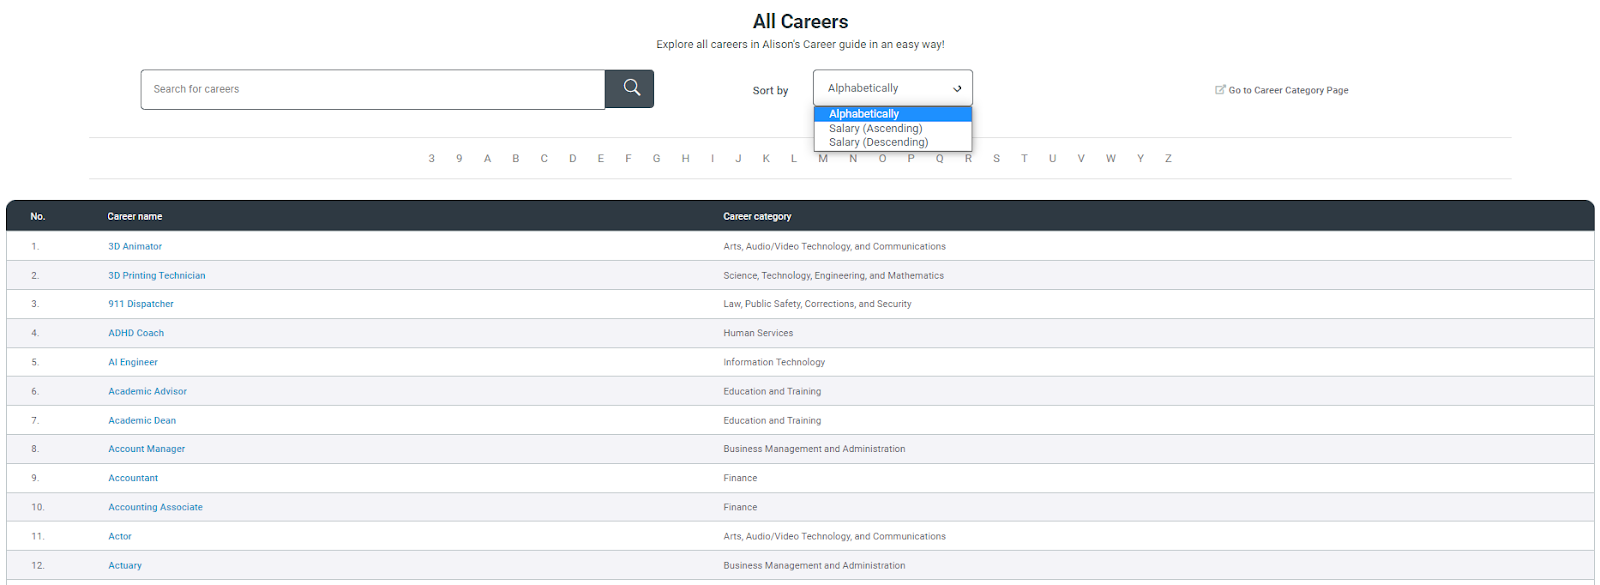Open the AI Engineer career link

(x=133, y=362)
